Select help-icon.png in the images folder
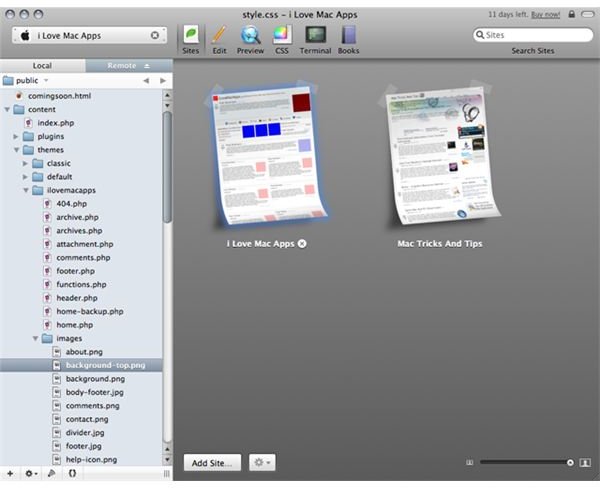This screenshot has width=600, height=488. coord(91,459)
